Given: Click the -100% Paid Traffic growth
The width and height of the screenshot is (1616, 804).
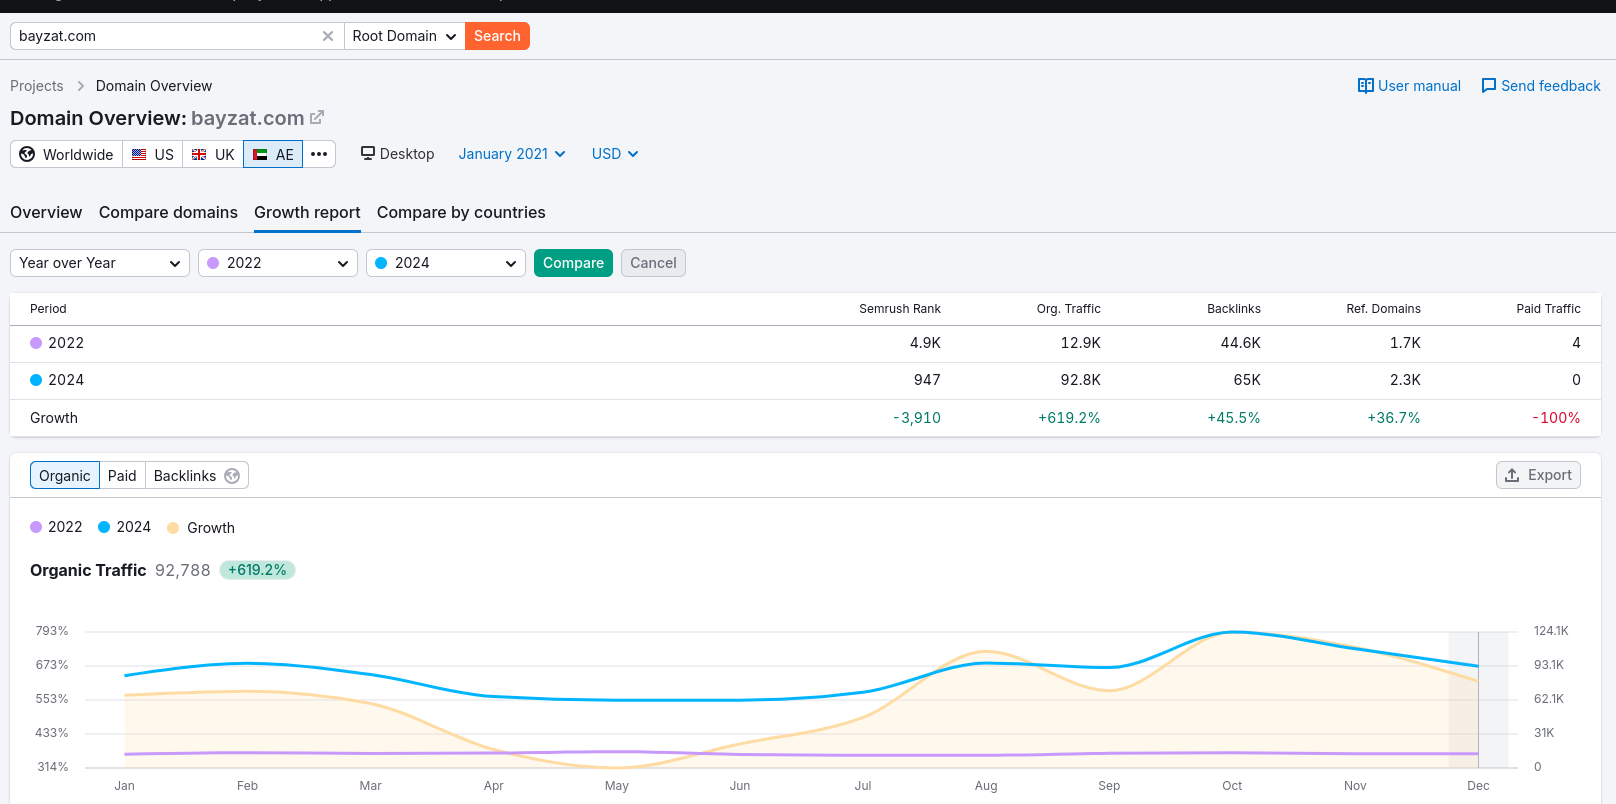Looking at the screenshot, I should click(1556, 418).
